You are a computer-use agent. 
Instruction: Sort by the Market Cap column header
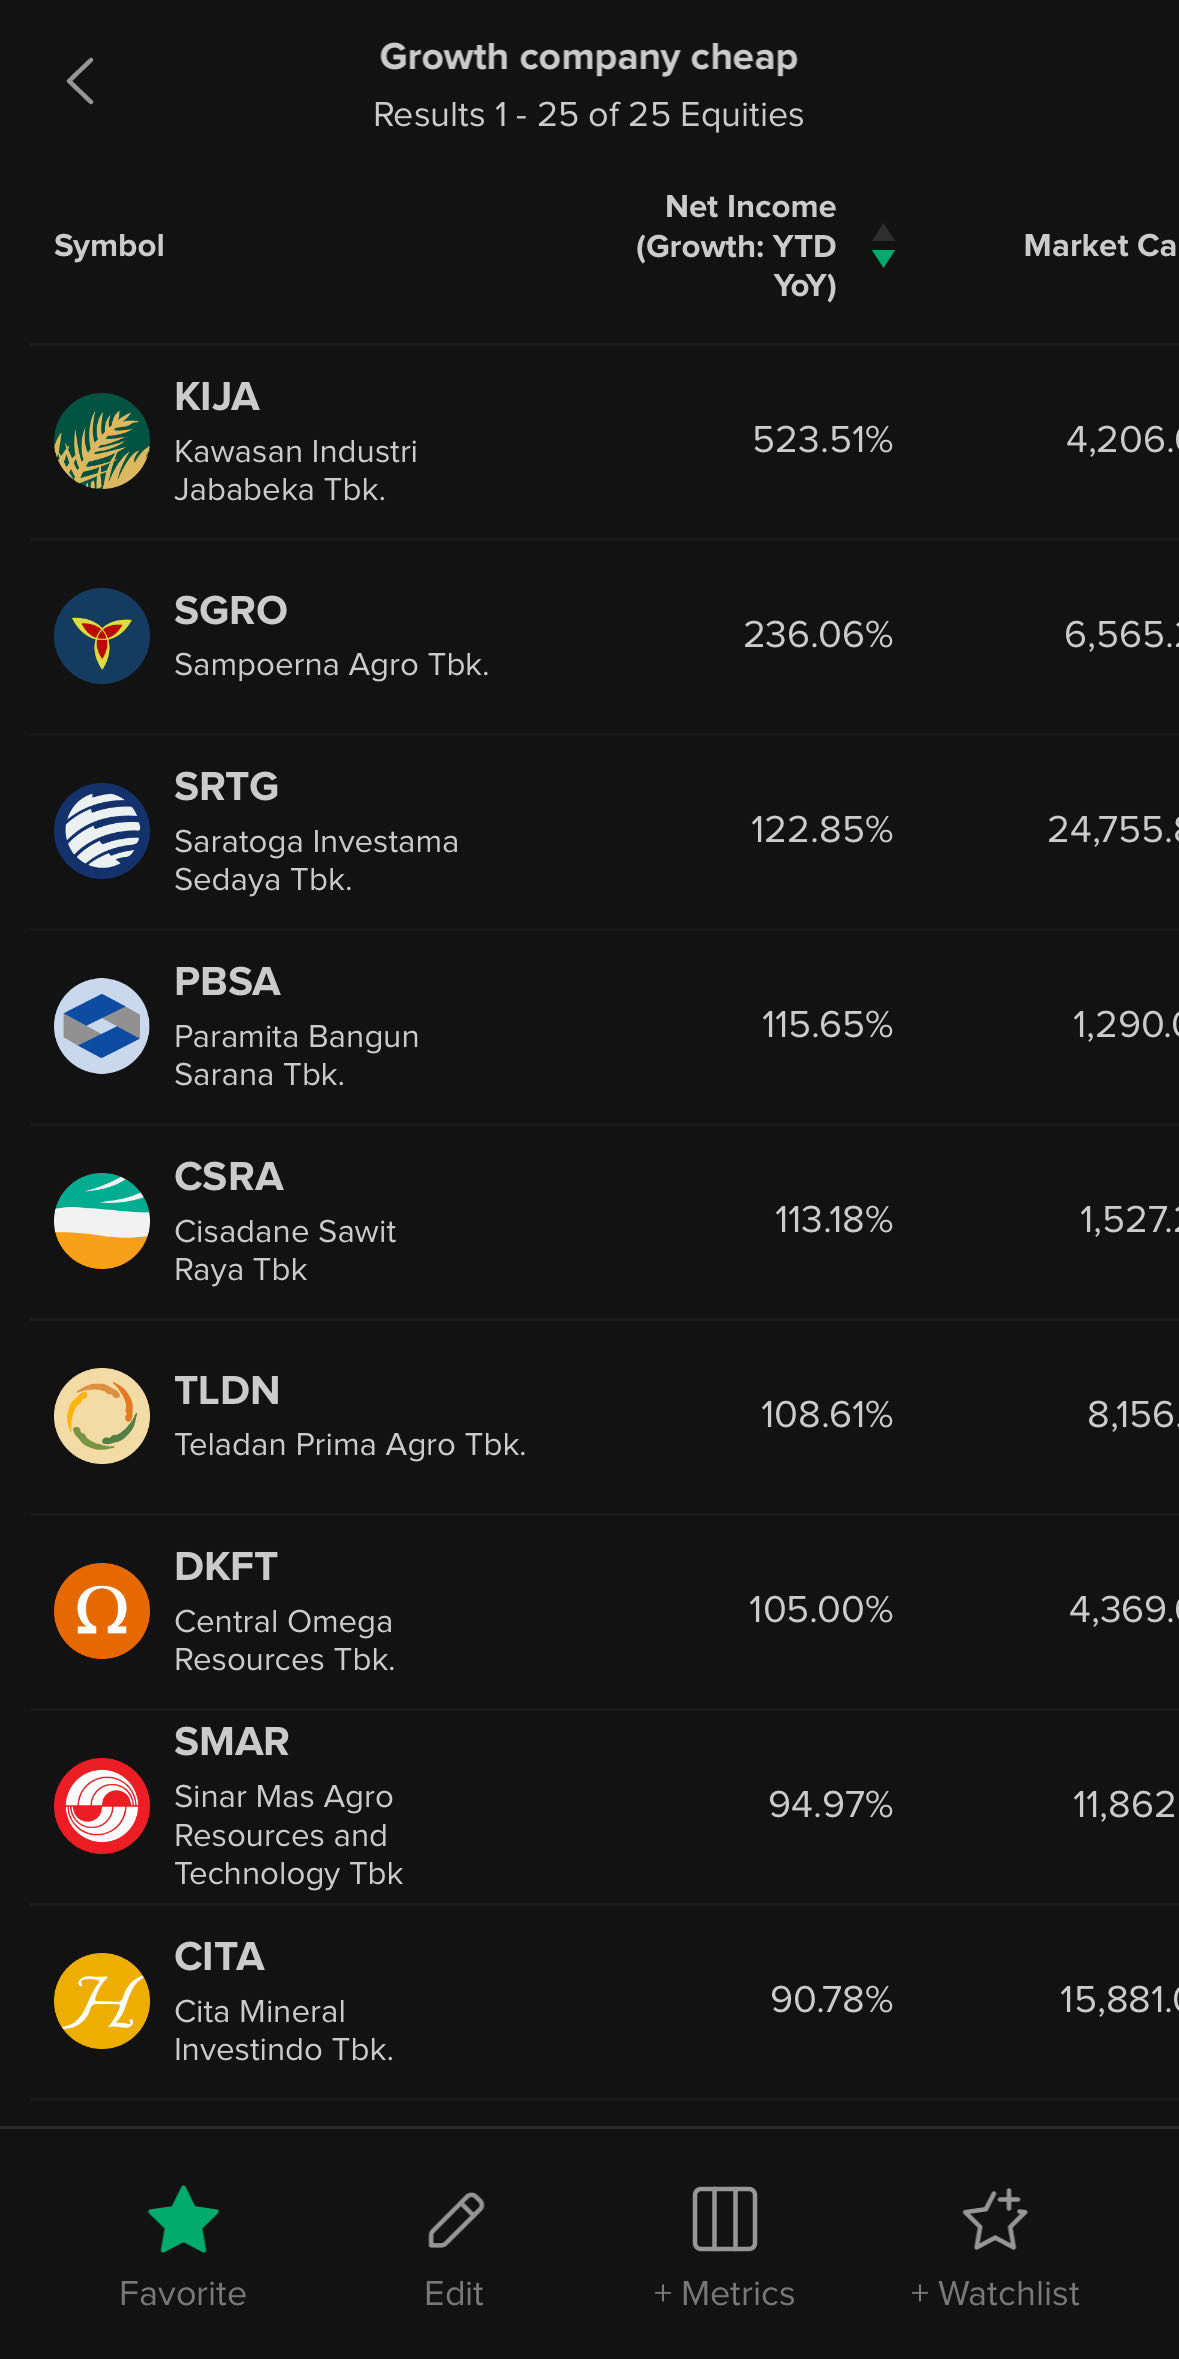(1100, 246)
